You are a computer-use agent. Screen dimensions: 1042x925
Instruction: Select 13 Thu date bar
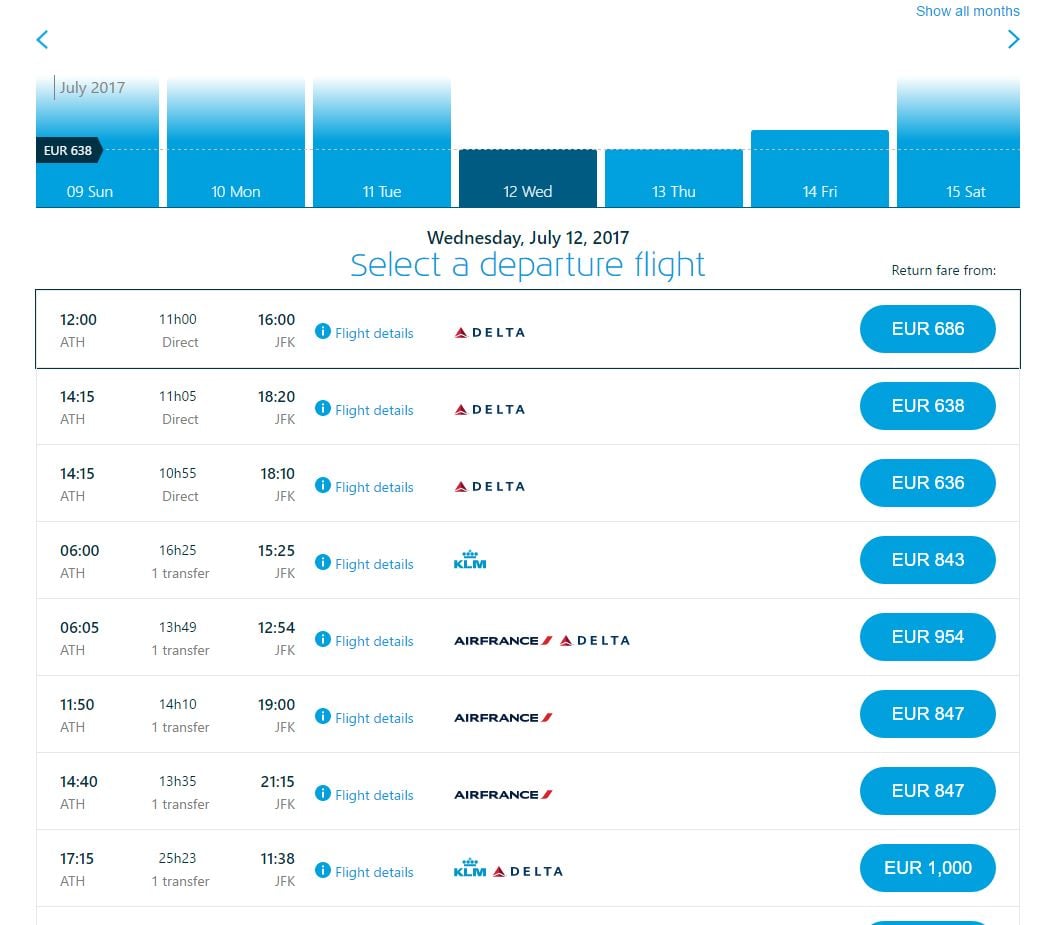[x=674, y=178]
